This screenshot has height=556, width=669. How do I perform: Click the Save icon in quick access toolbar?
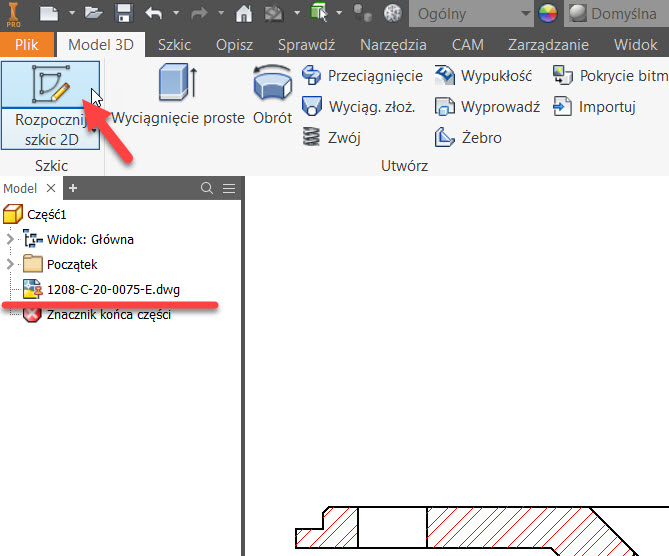[x=124, y=14]
